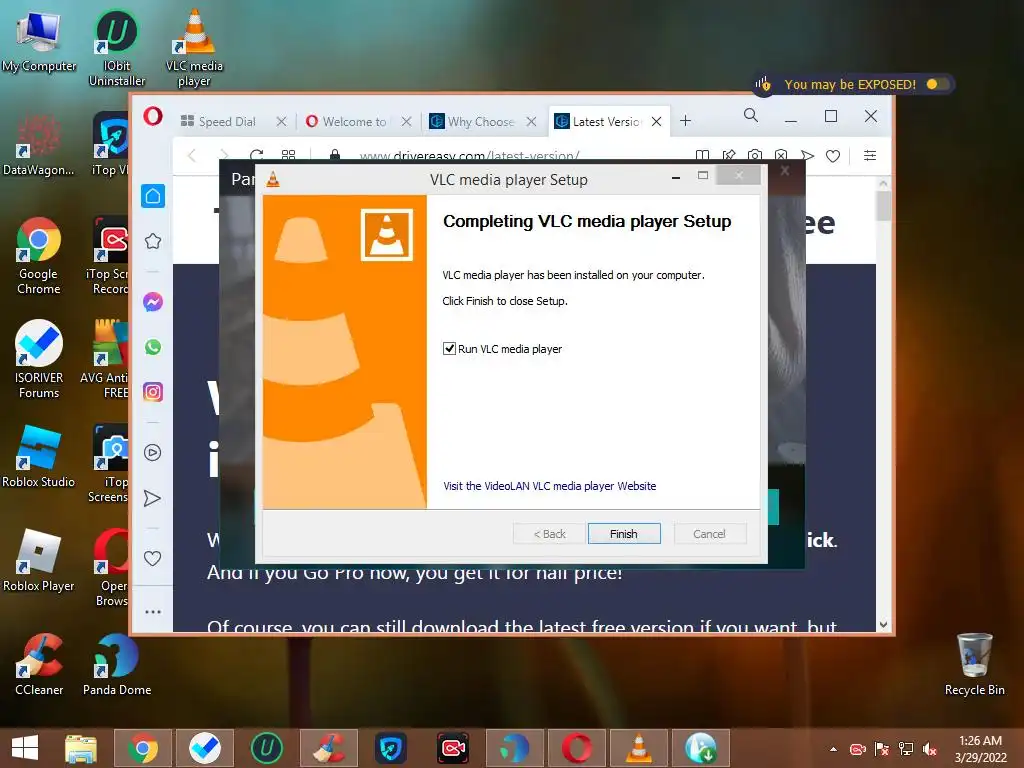Image resolution: width=1024 pixels, height=768 pixels.
Task: Open ISORIVER Forums desktop shortcut
Action: click(x=39, y=359)
